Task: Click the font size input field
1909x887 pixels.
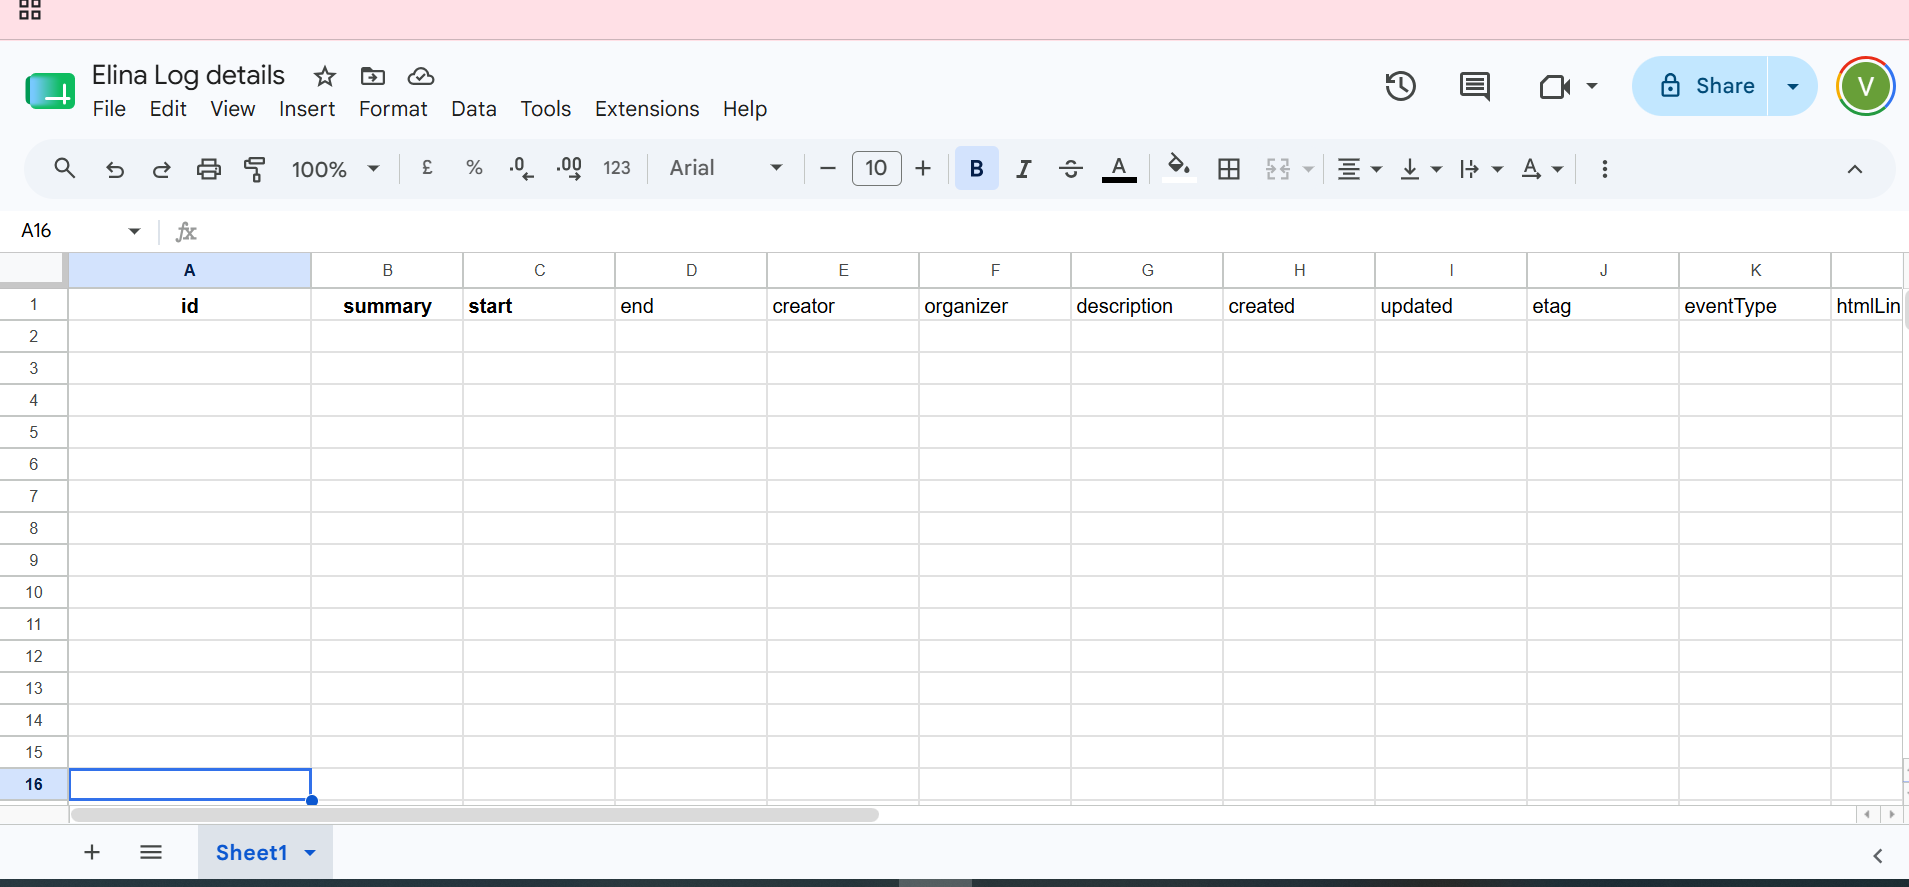Action: tap(876, 168)
